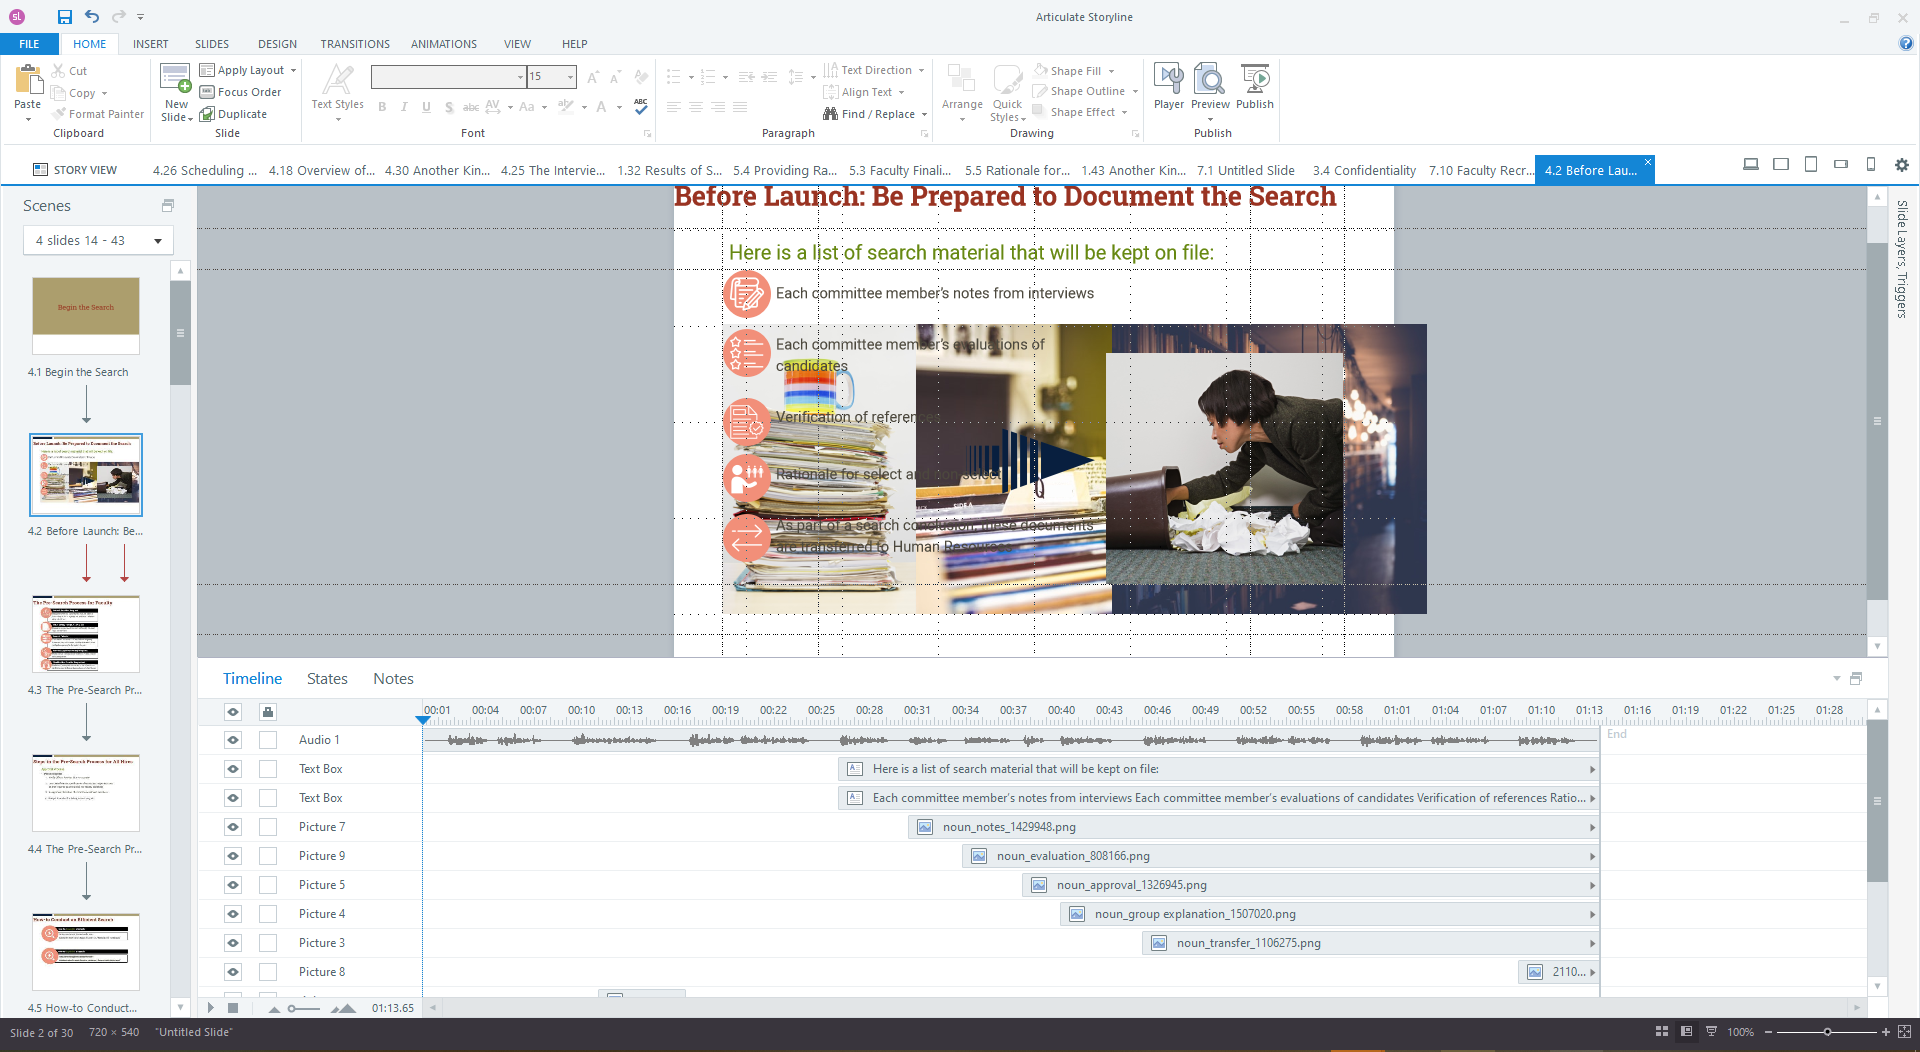Switch to the INSERT ribbon tab

click(x=150, y=44)
